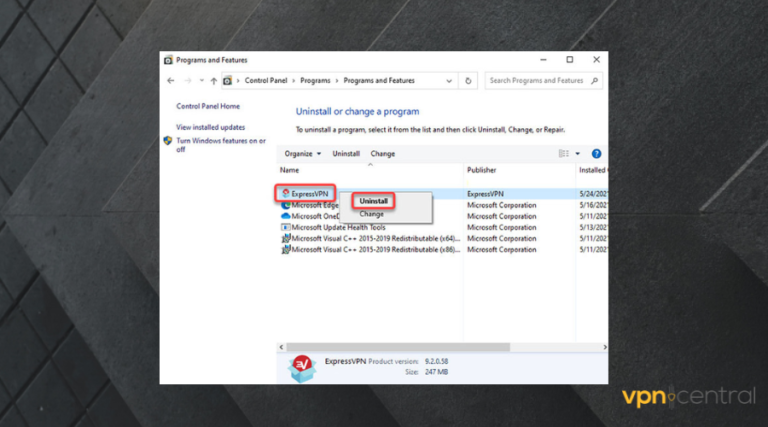The width and height of the screenshot is (768, 427).
Task: Choose Change from the context menu
Action: click(x=371, y=214)
